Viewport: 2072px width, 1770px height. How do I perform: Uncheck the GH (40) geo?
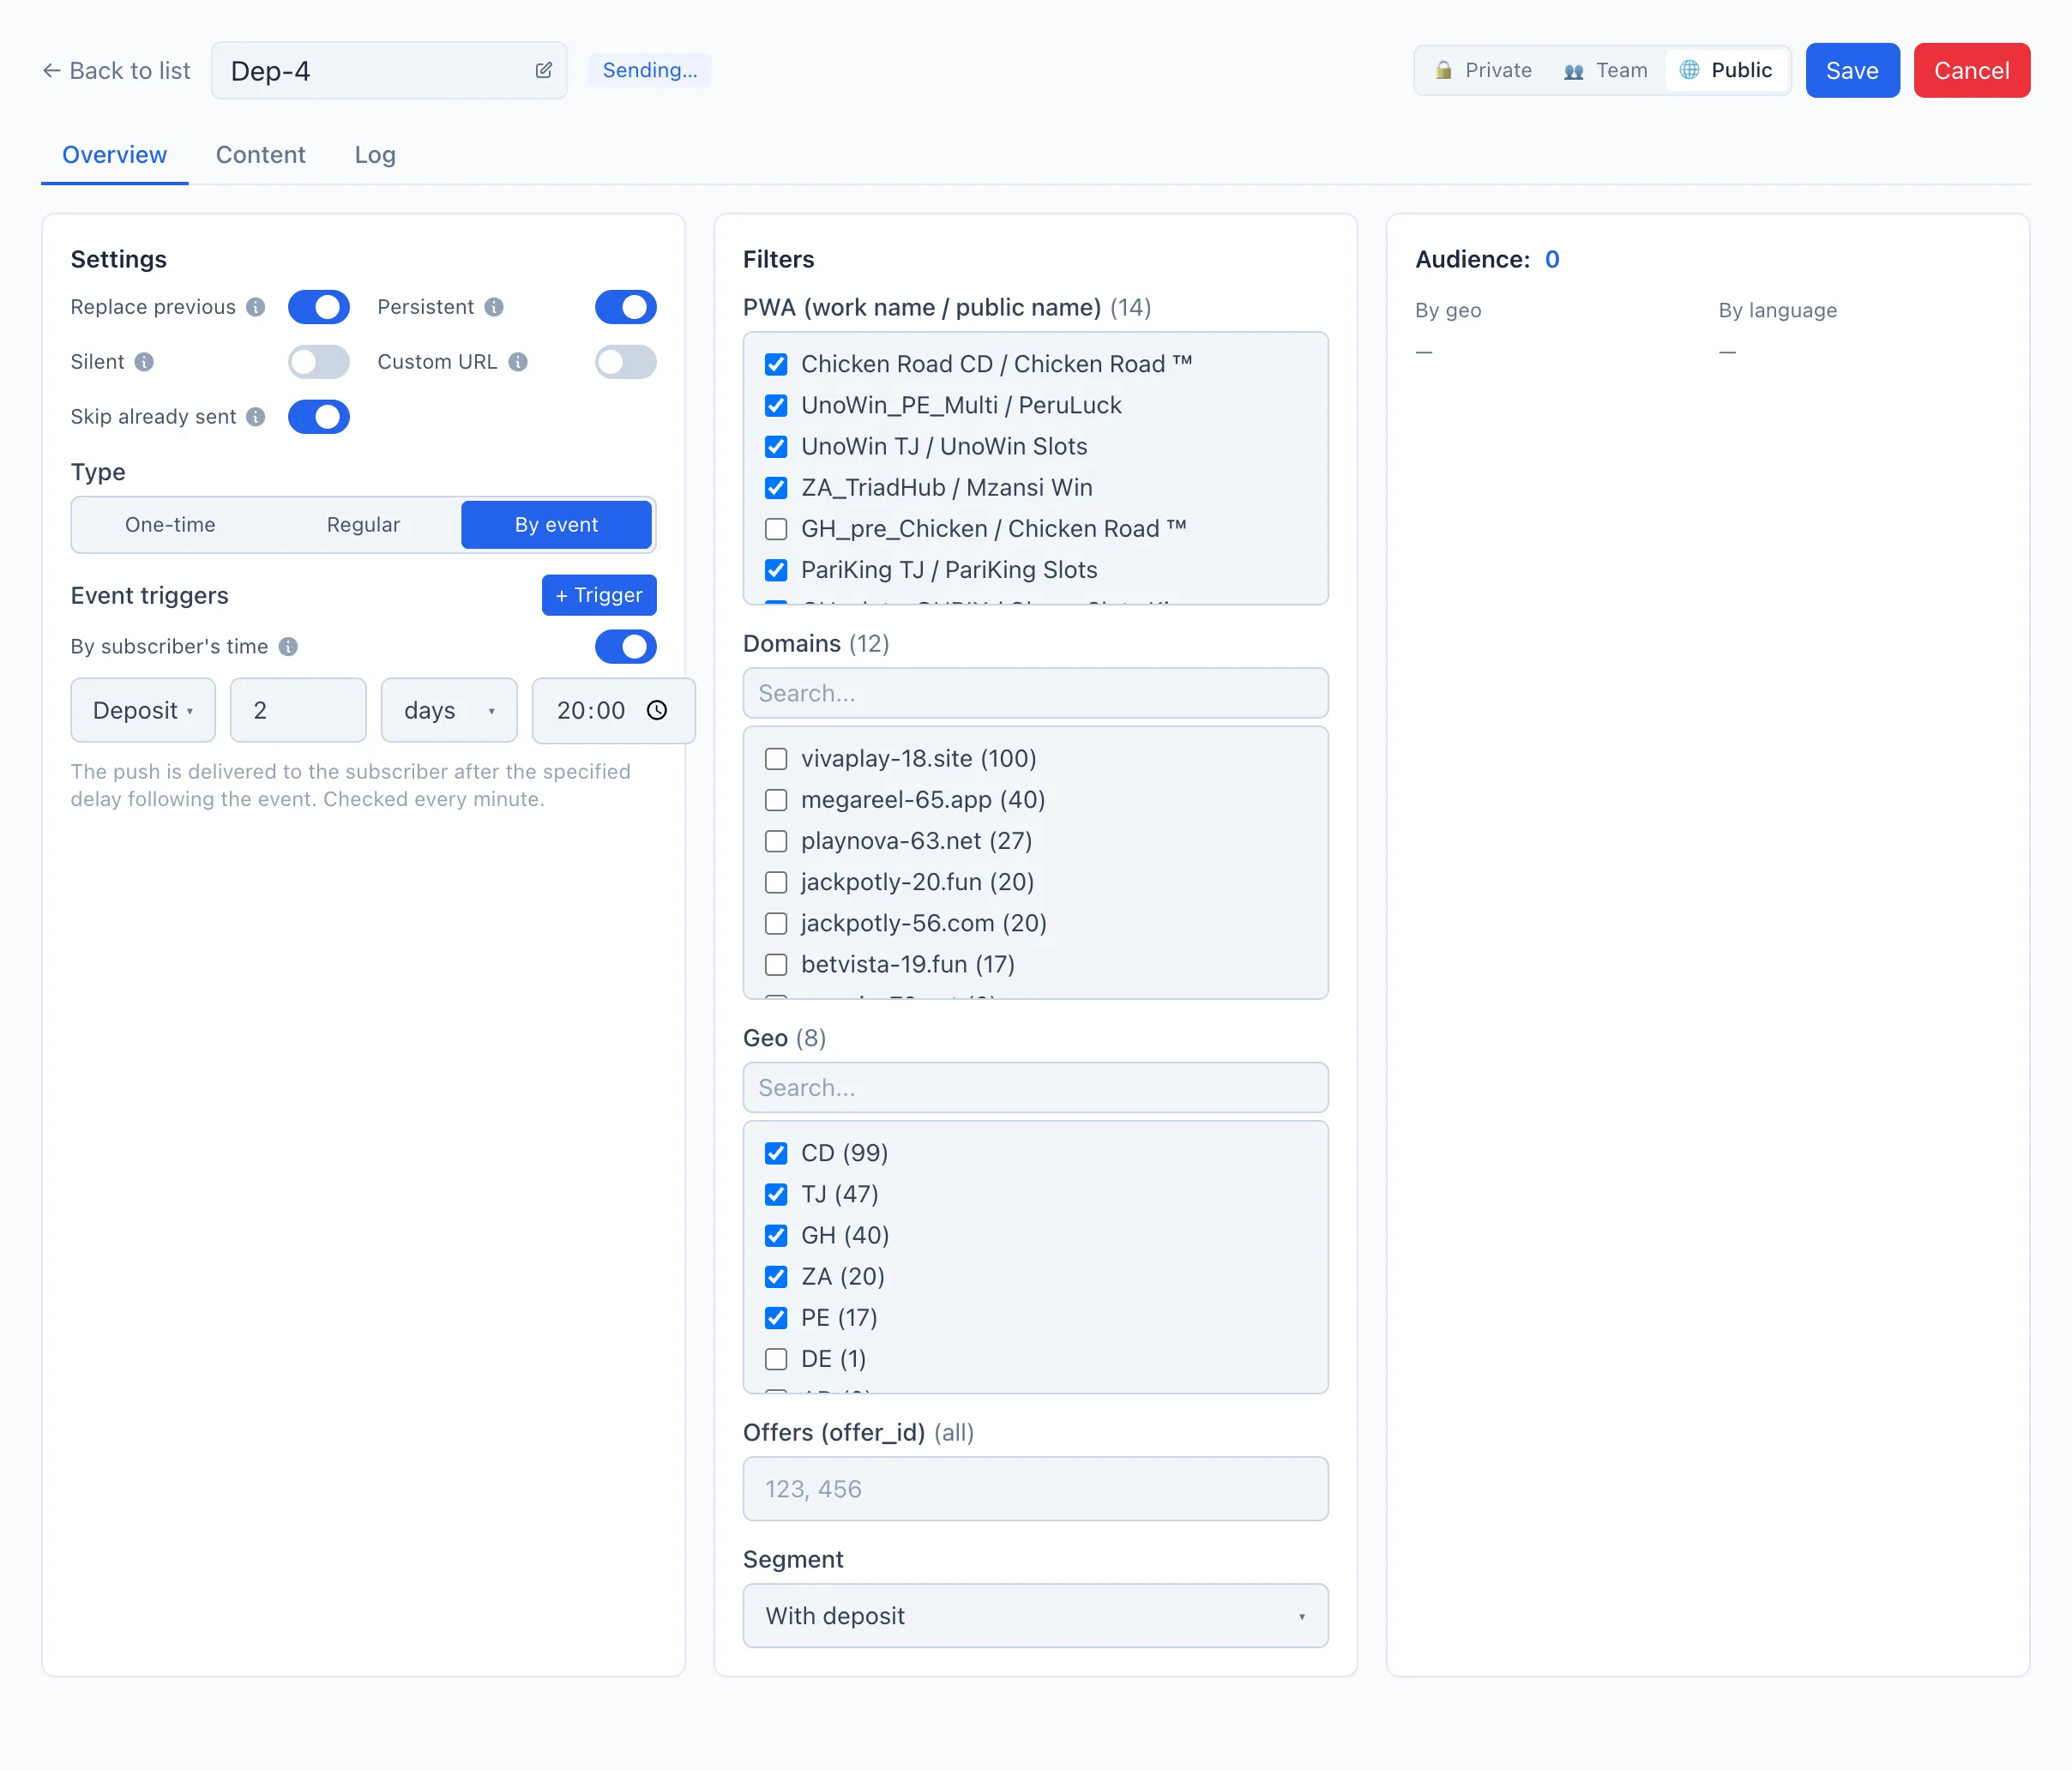776,1235
